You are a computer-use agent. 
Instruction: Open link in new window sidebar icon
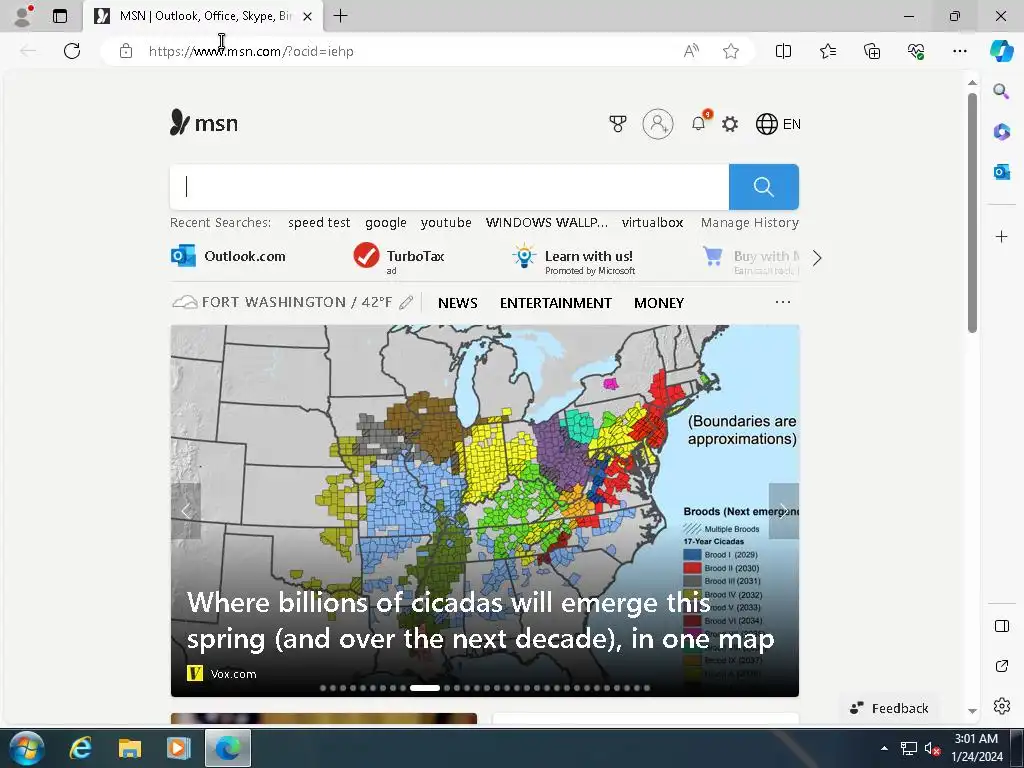tap(1001, 666)
